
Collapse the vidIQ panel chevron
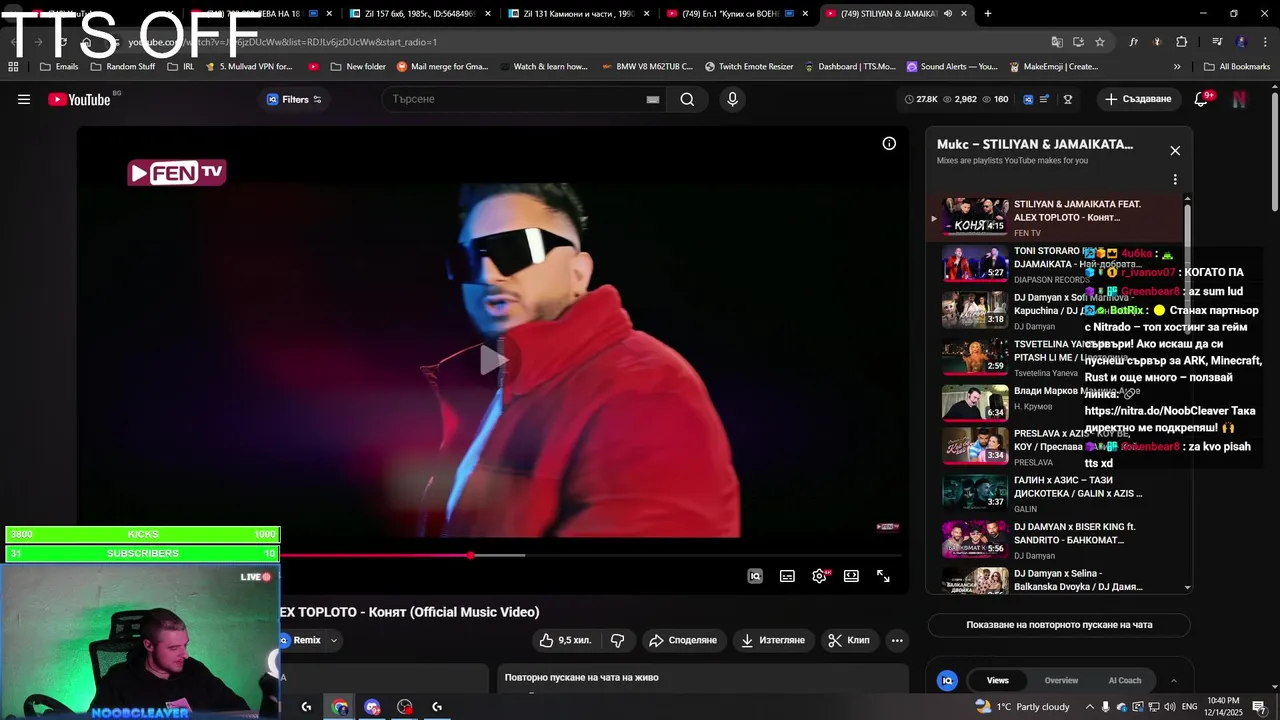click(1174, 680)
